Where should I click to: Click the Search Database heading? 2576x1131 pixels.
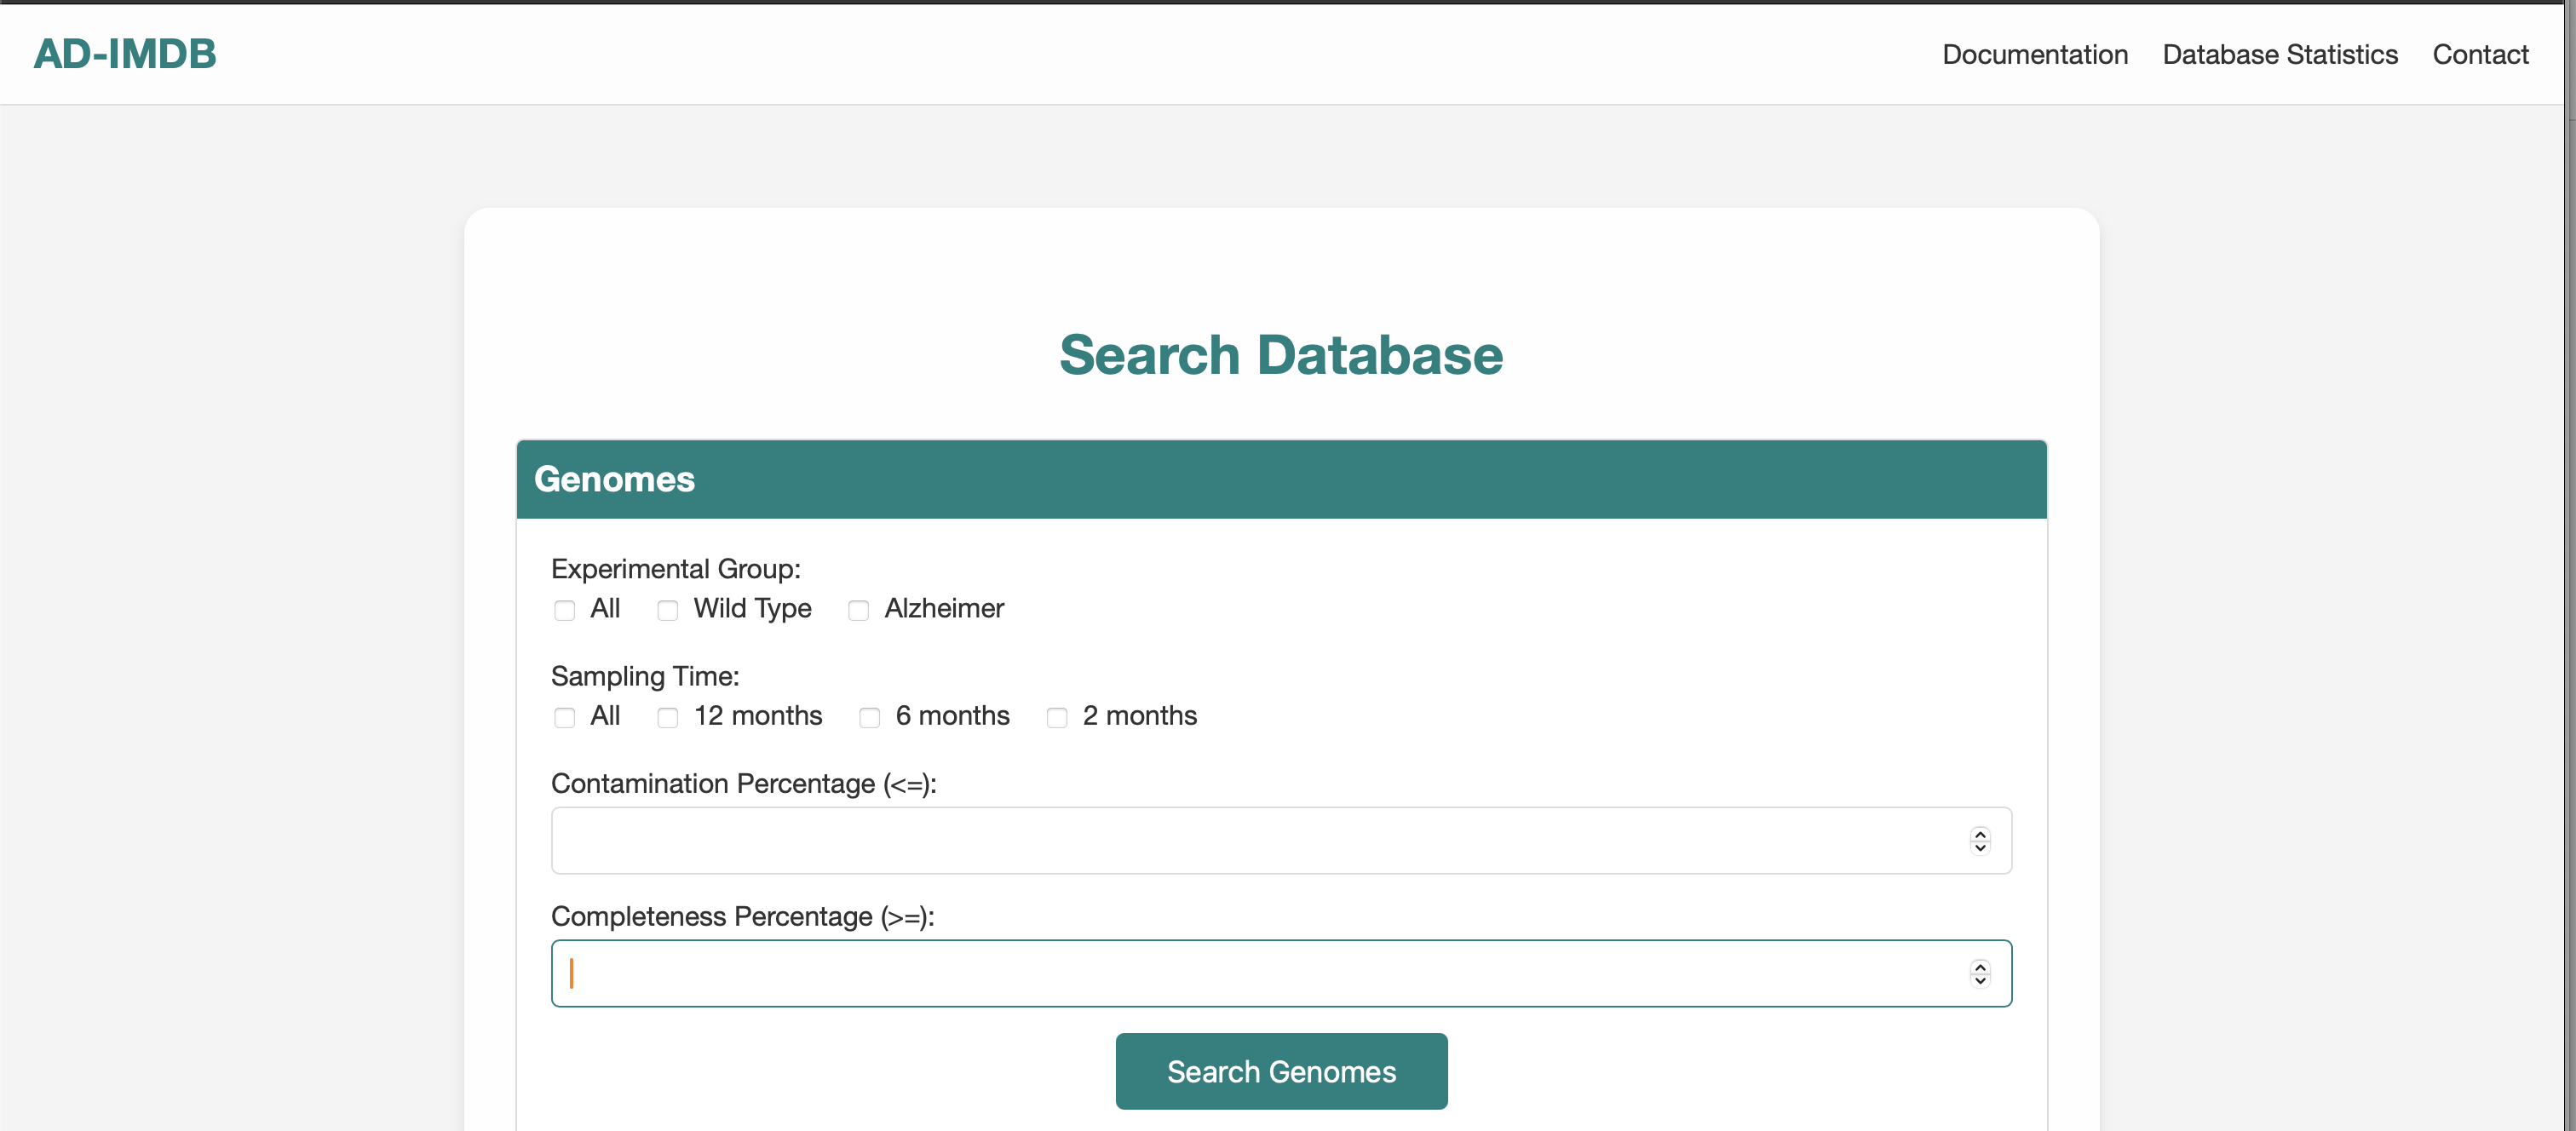[1281, 354]
